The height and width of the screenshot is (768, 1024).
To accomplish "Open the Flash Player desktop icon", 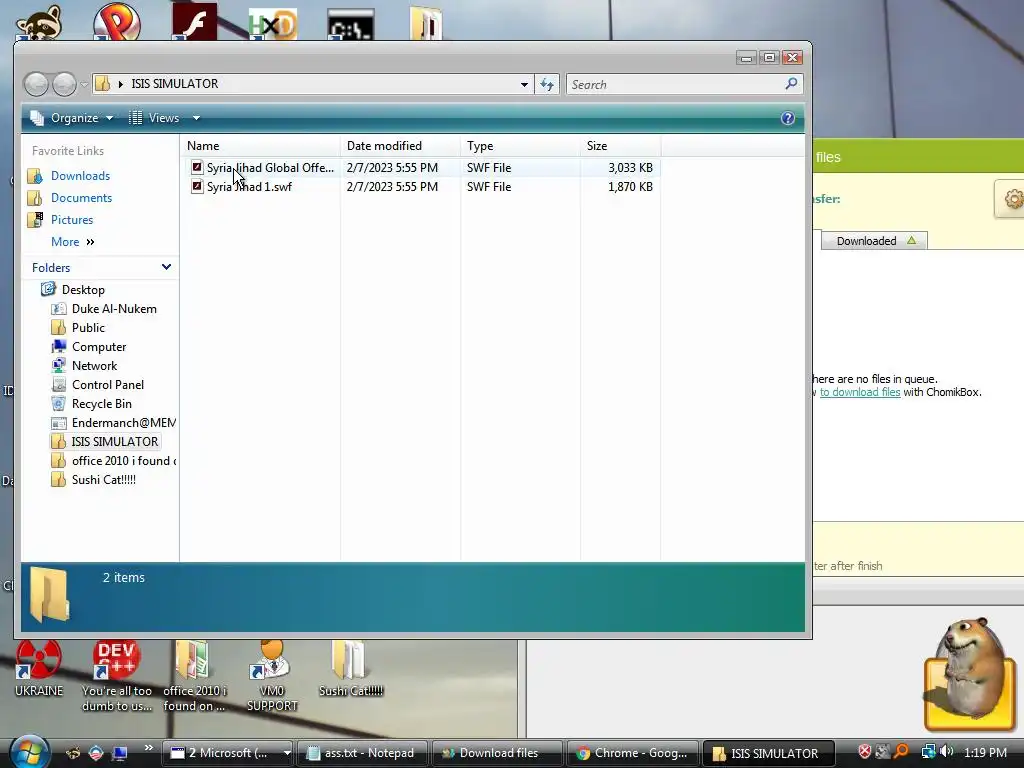I will 195,22.
